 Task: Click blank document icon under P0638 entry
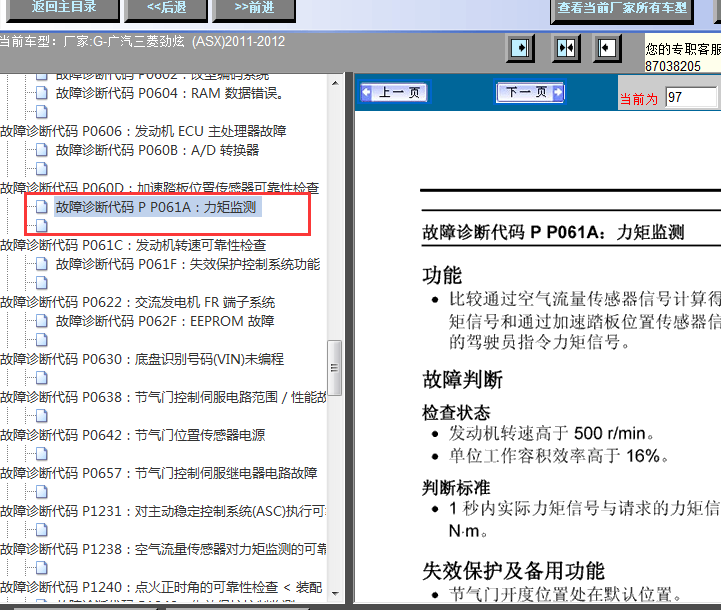tap(42, 416)
